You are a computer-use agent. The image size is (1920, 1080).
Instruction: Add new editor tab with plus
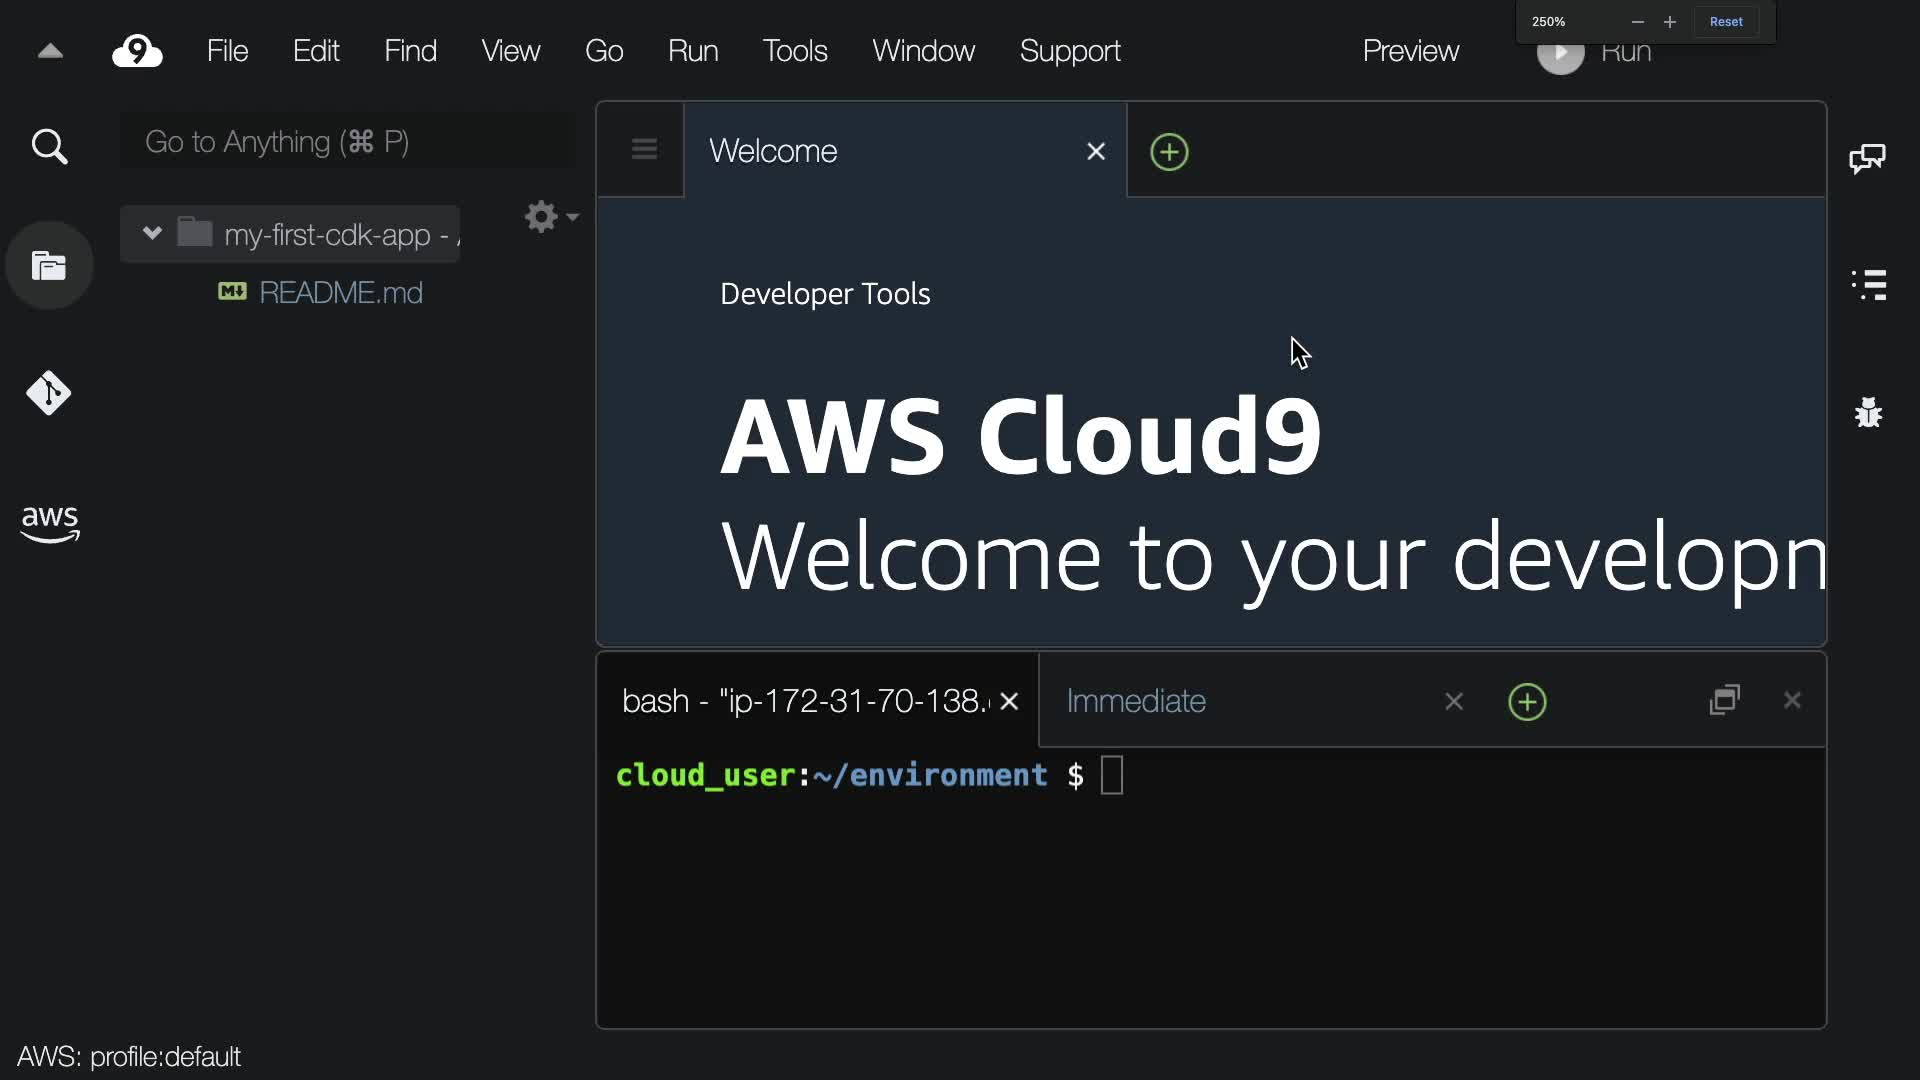(1169, 152)
